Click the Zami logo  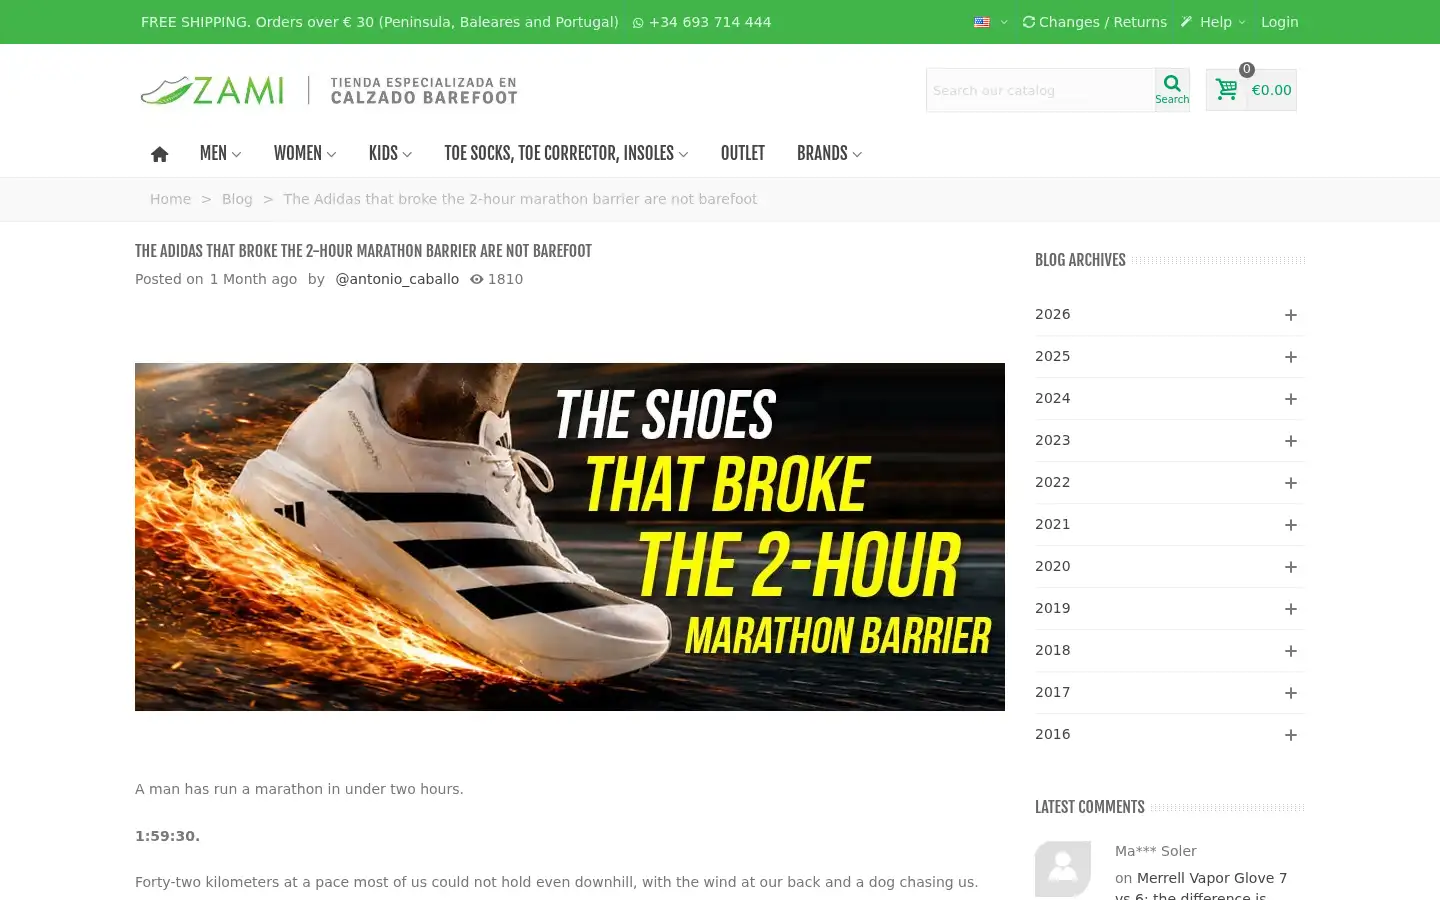point(329,90)
